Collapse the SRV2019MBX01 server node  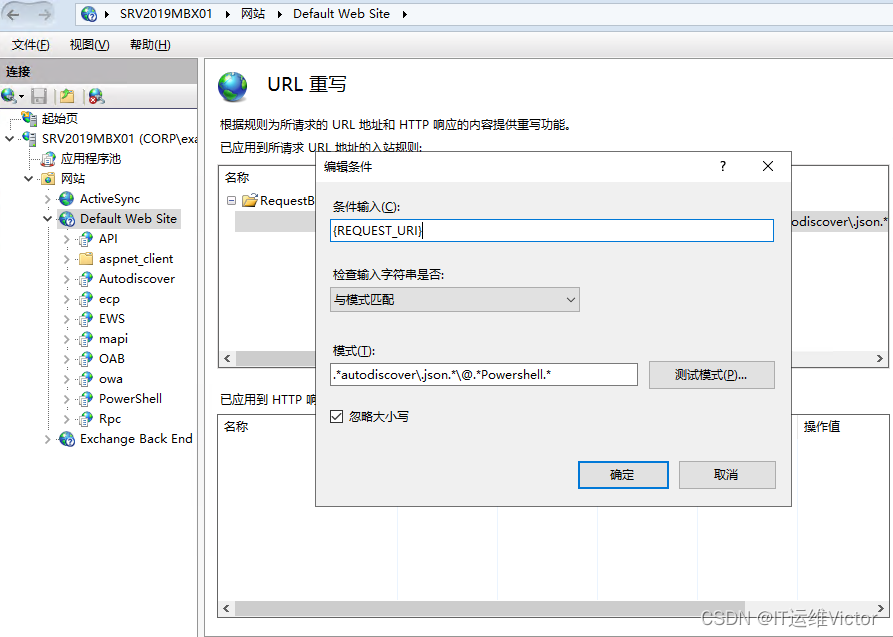9,138
